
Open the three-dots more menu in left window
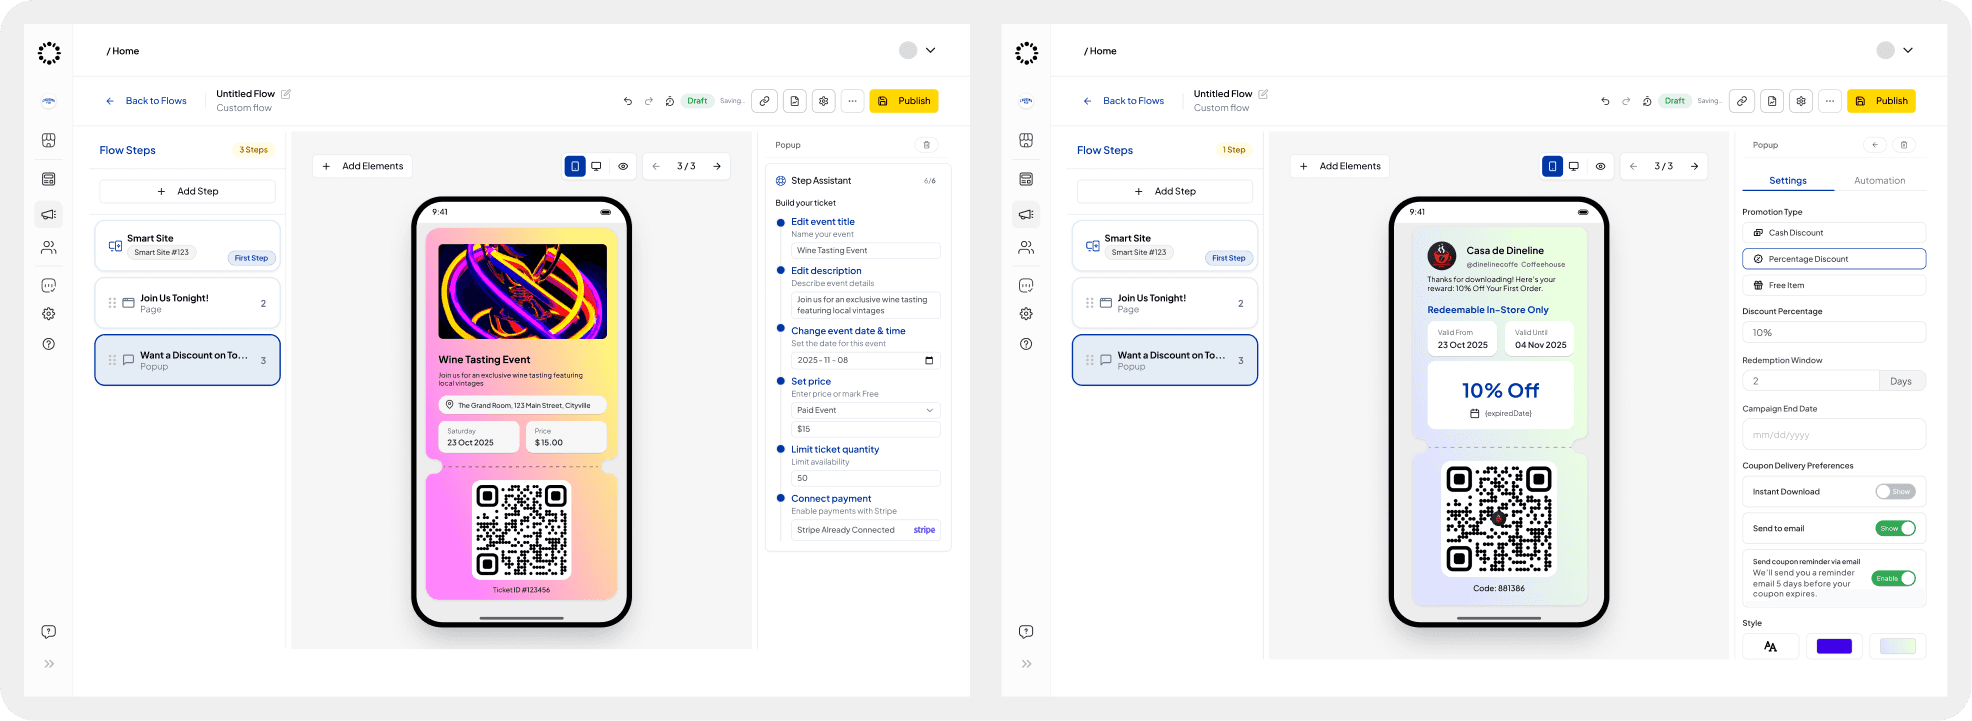(x=852, y=101)
